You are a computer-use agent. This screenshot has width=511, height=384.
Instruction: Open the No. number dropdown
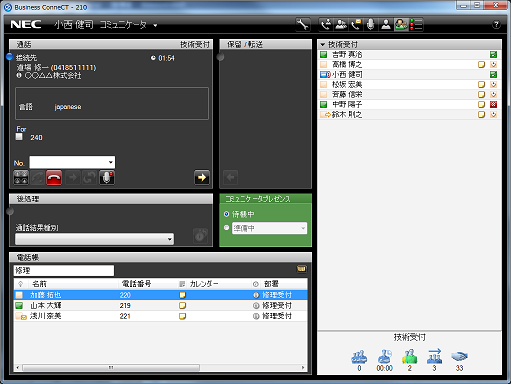tap(111, 162)
